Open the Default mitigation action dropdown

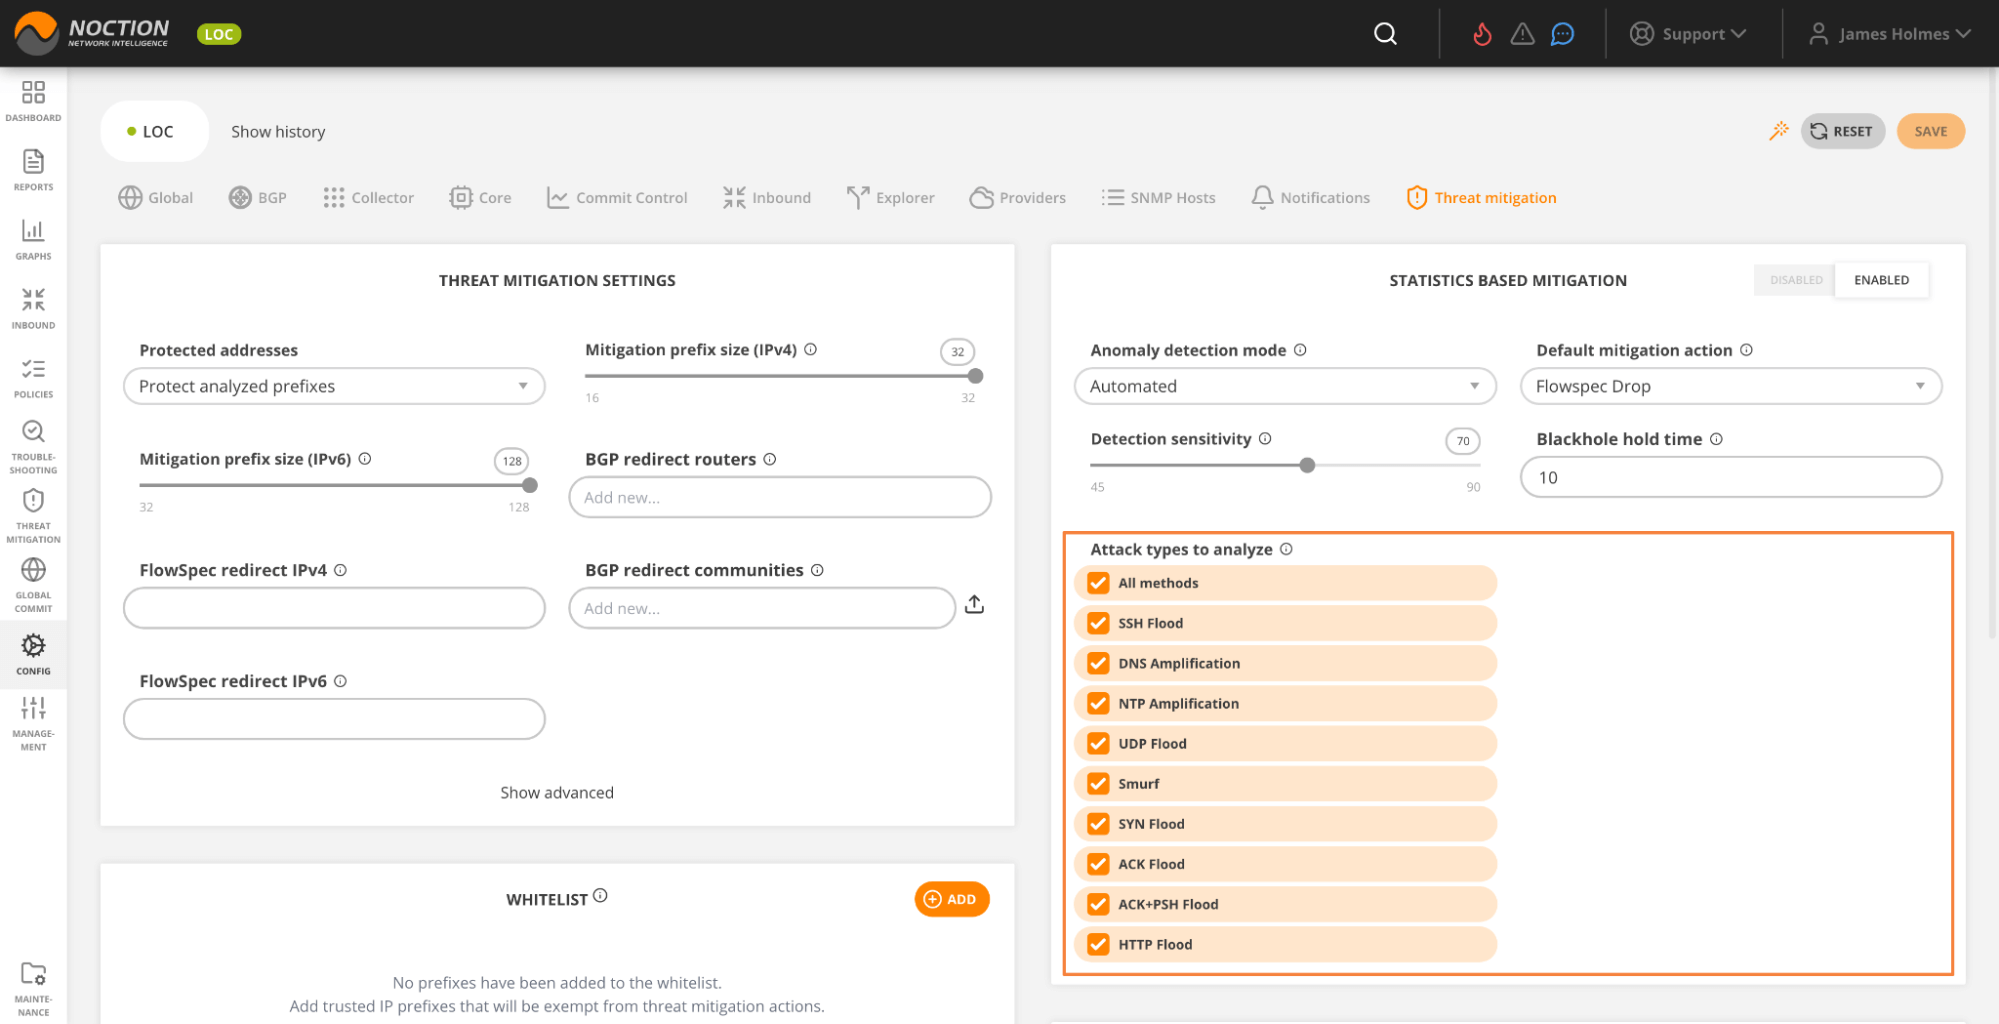coord(1730,386)
